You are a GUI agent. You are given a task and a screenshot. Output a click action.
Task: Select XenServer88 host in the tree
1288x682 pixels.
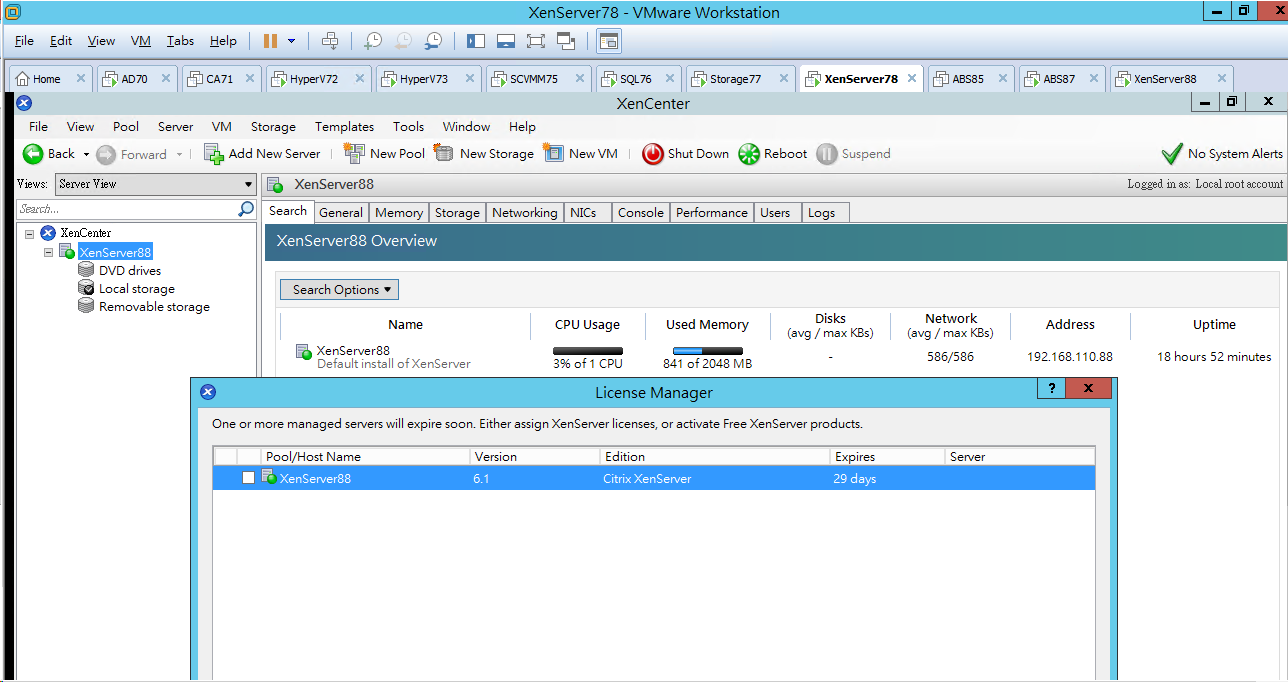[115, 252]
